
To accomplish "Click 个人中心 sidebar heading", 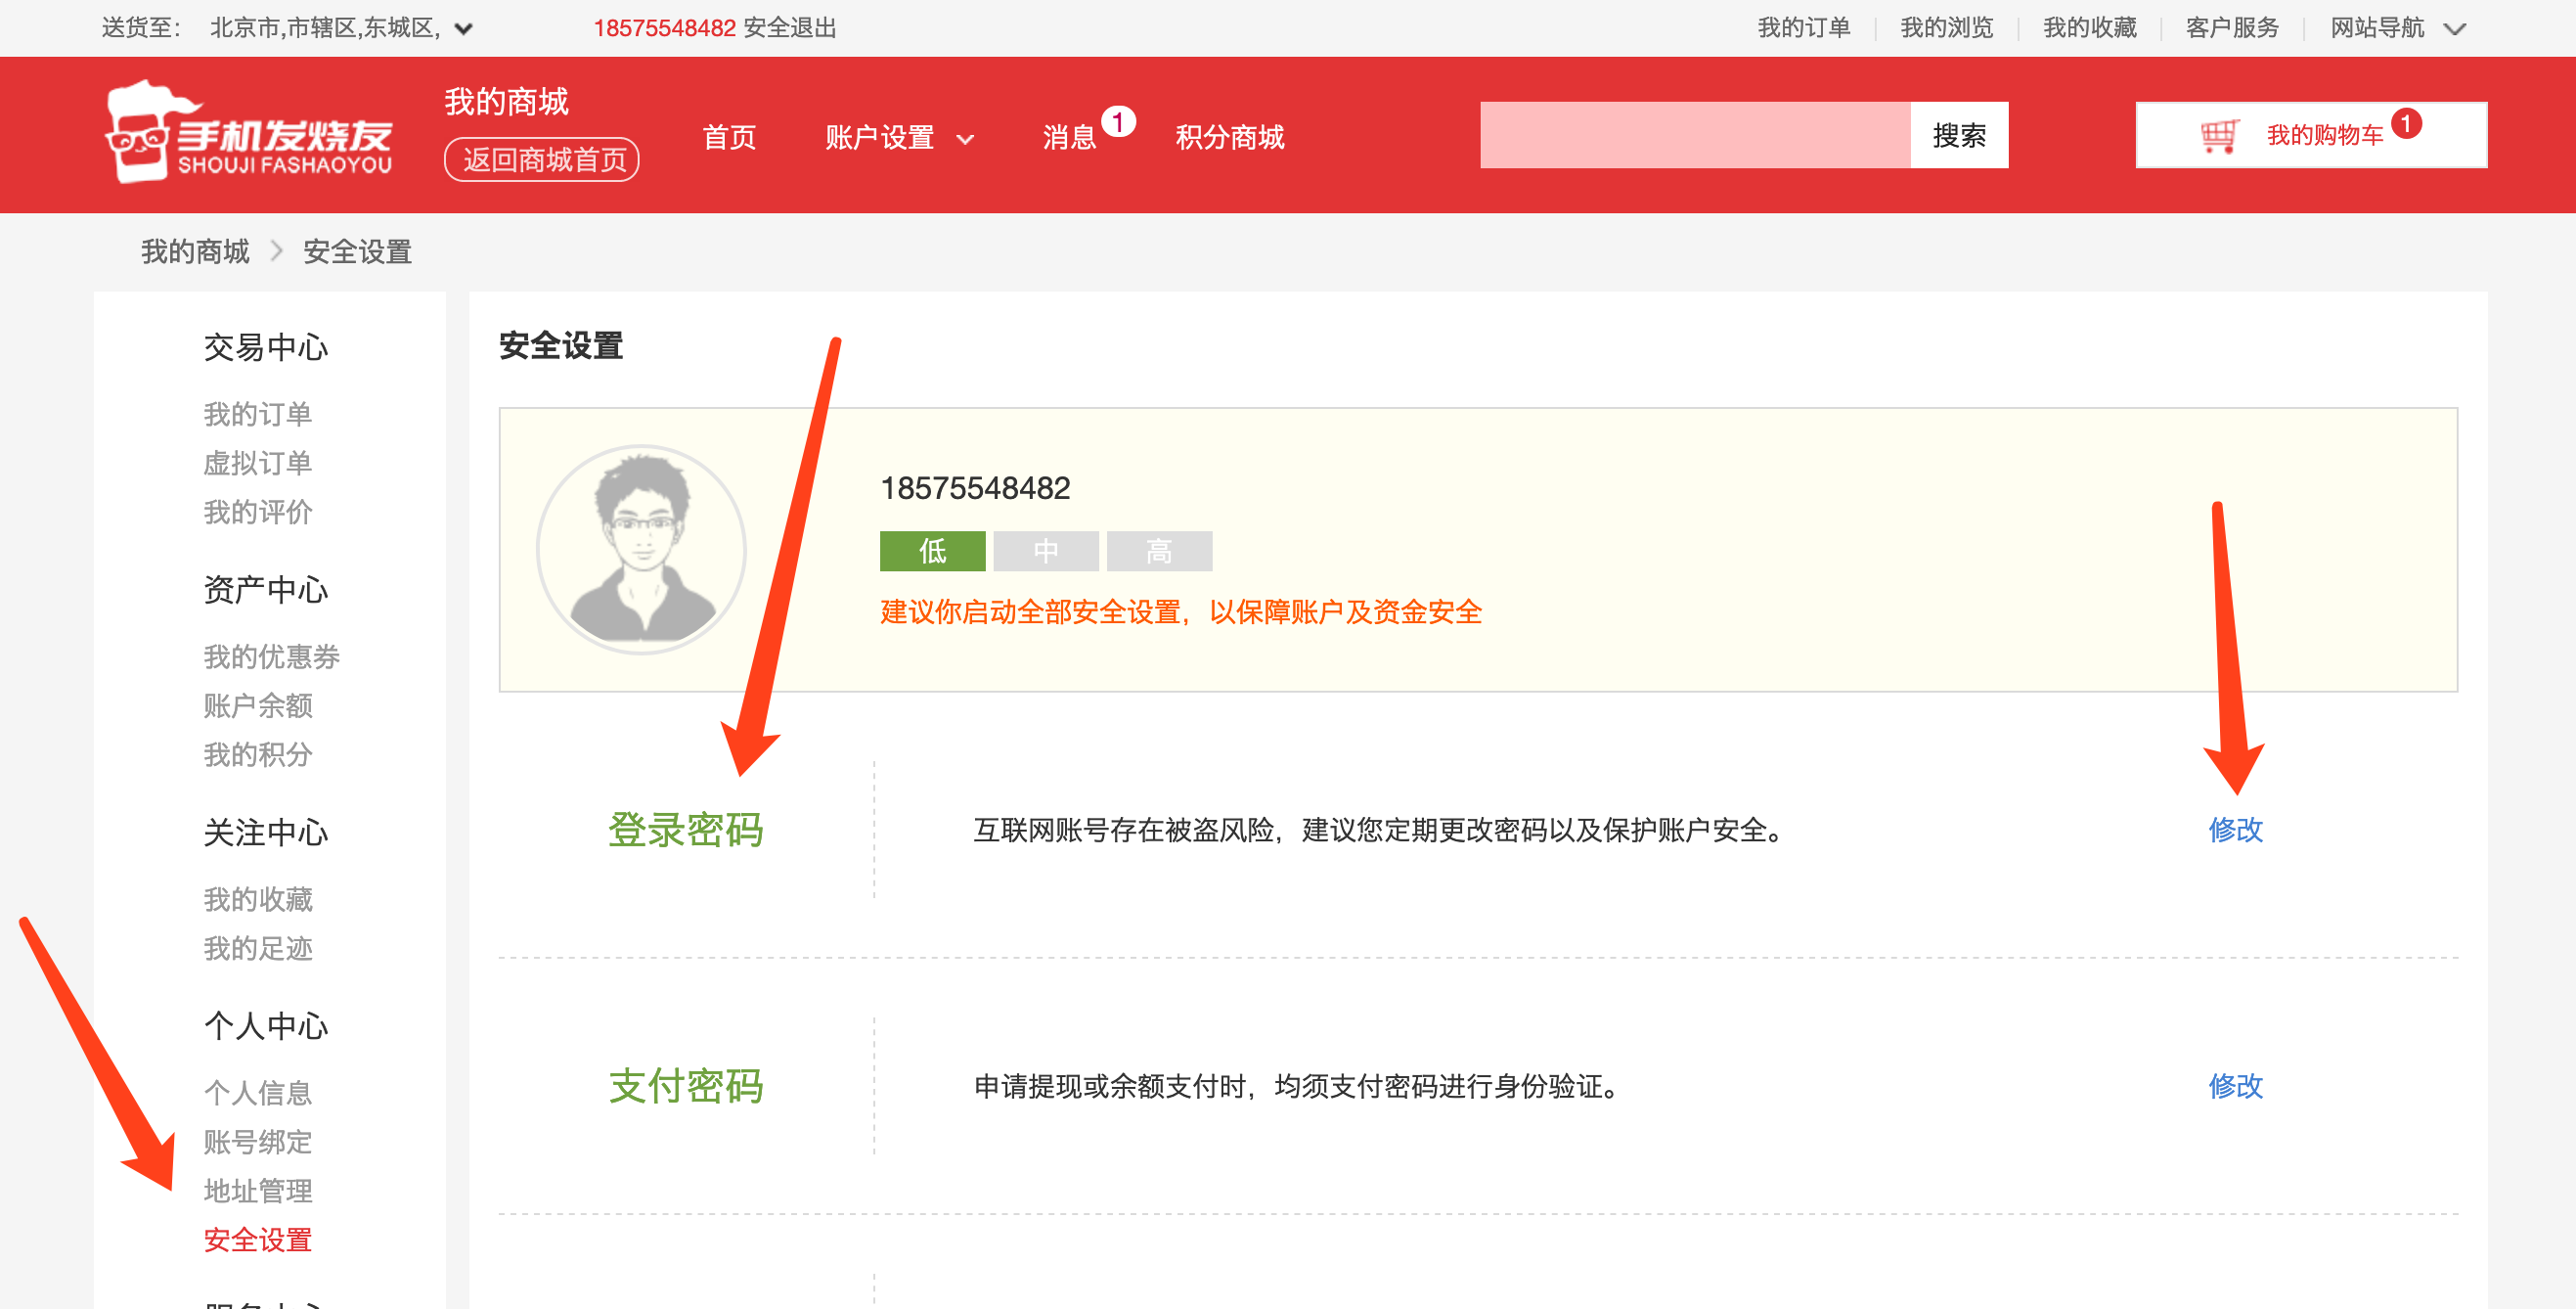I will 265,1025.
